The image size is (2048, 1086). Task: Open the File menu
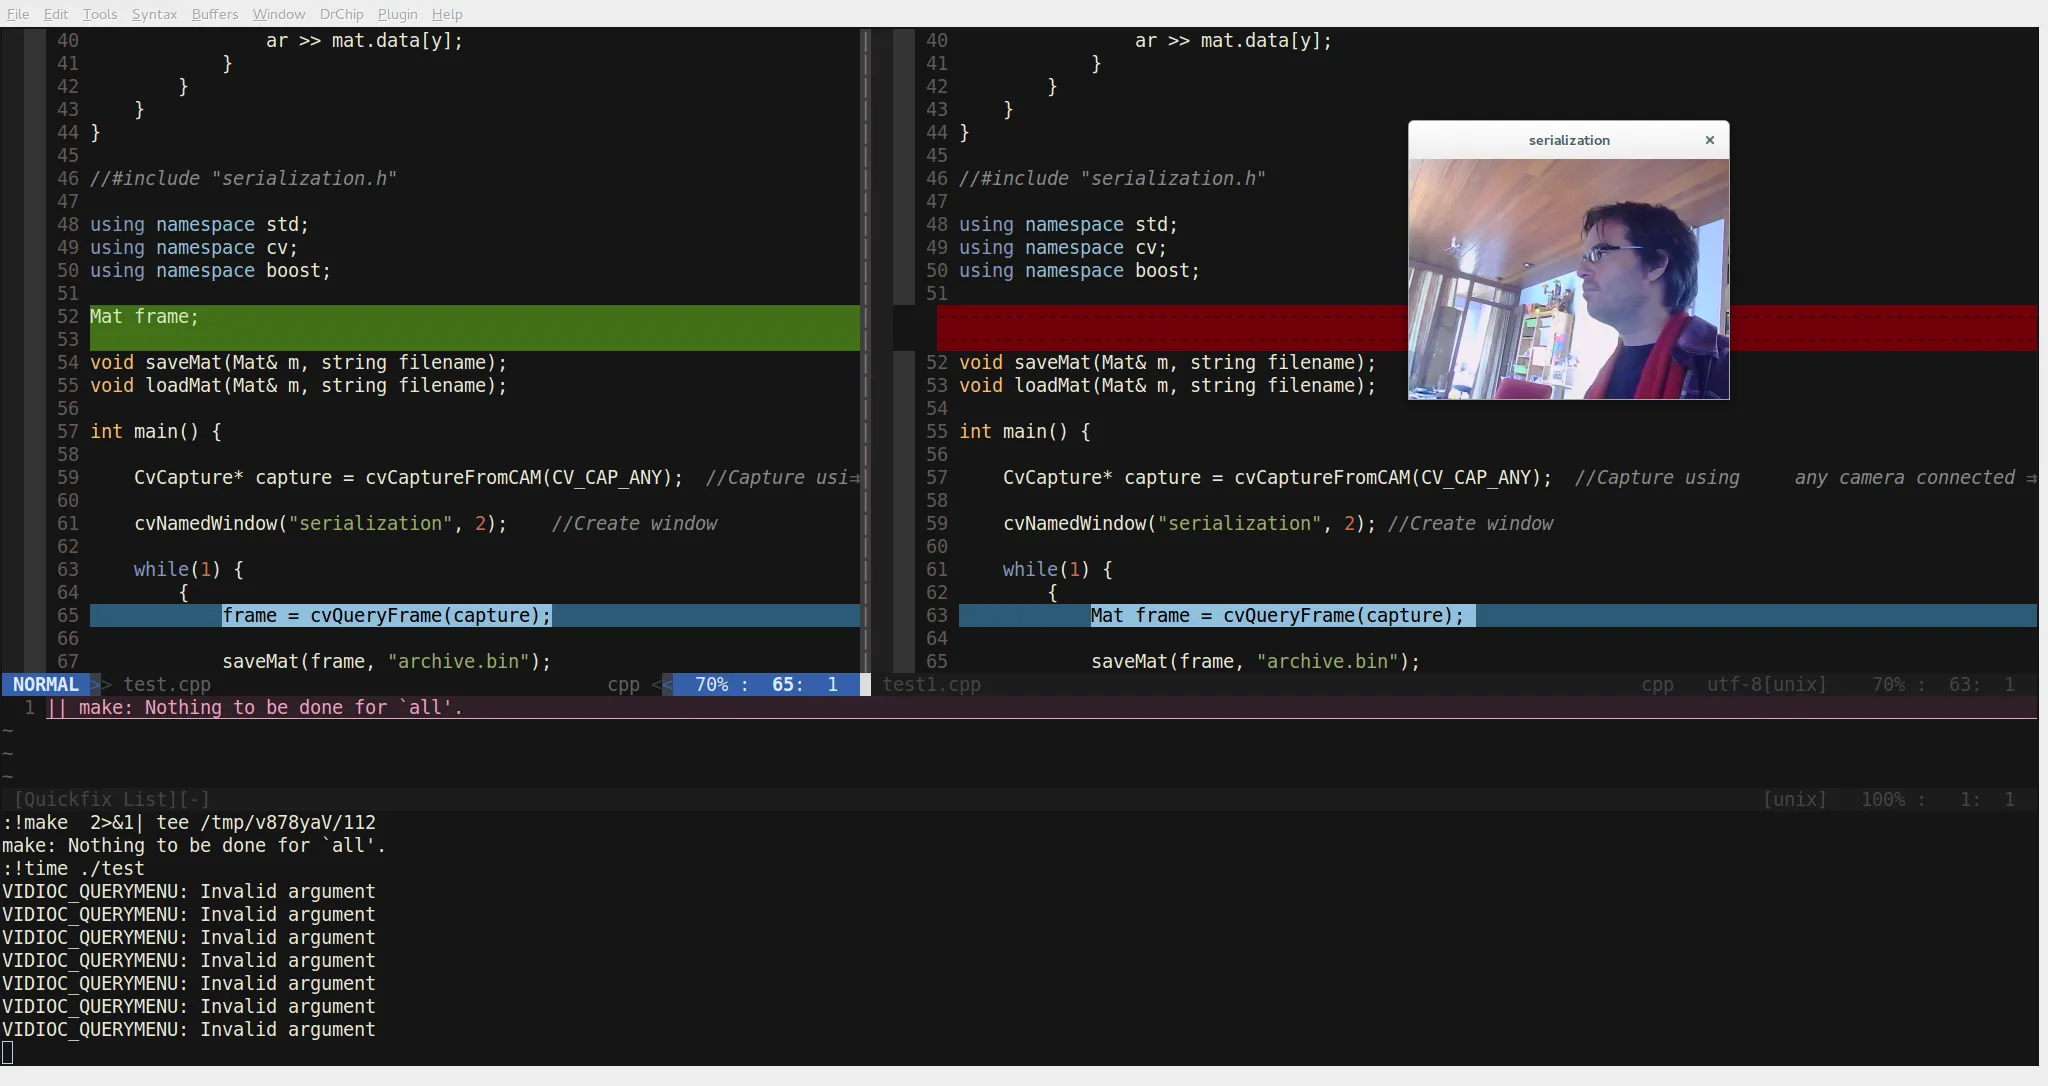pos(18,14)
